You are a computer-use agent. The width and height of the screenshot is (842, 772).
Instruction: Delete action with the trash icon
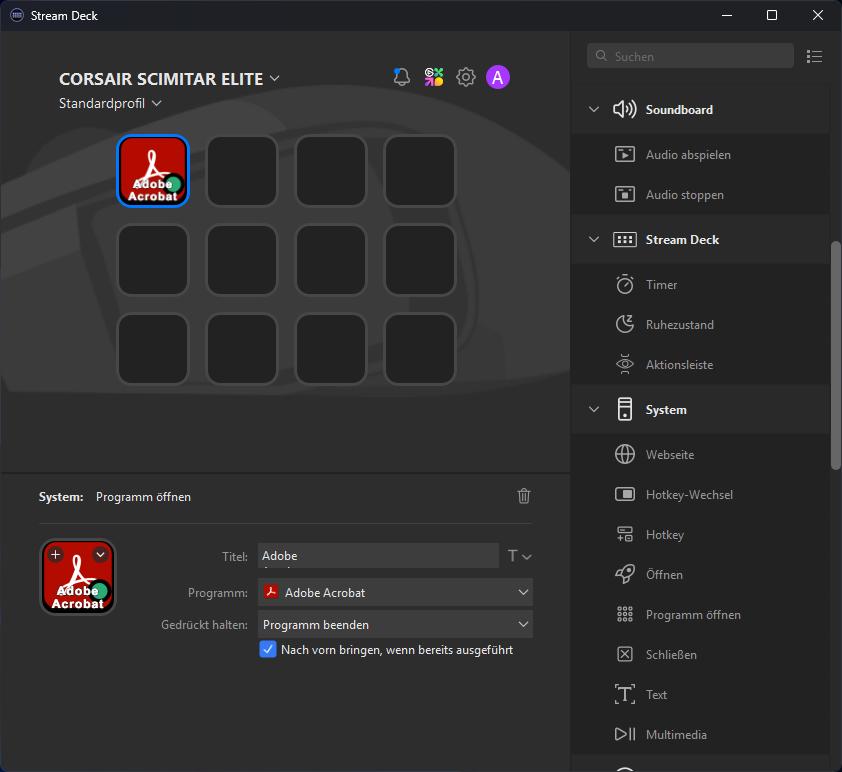tap(524, 496)
